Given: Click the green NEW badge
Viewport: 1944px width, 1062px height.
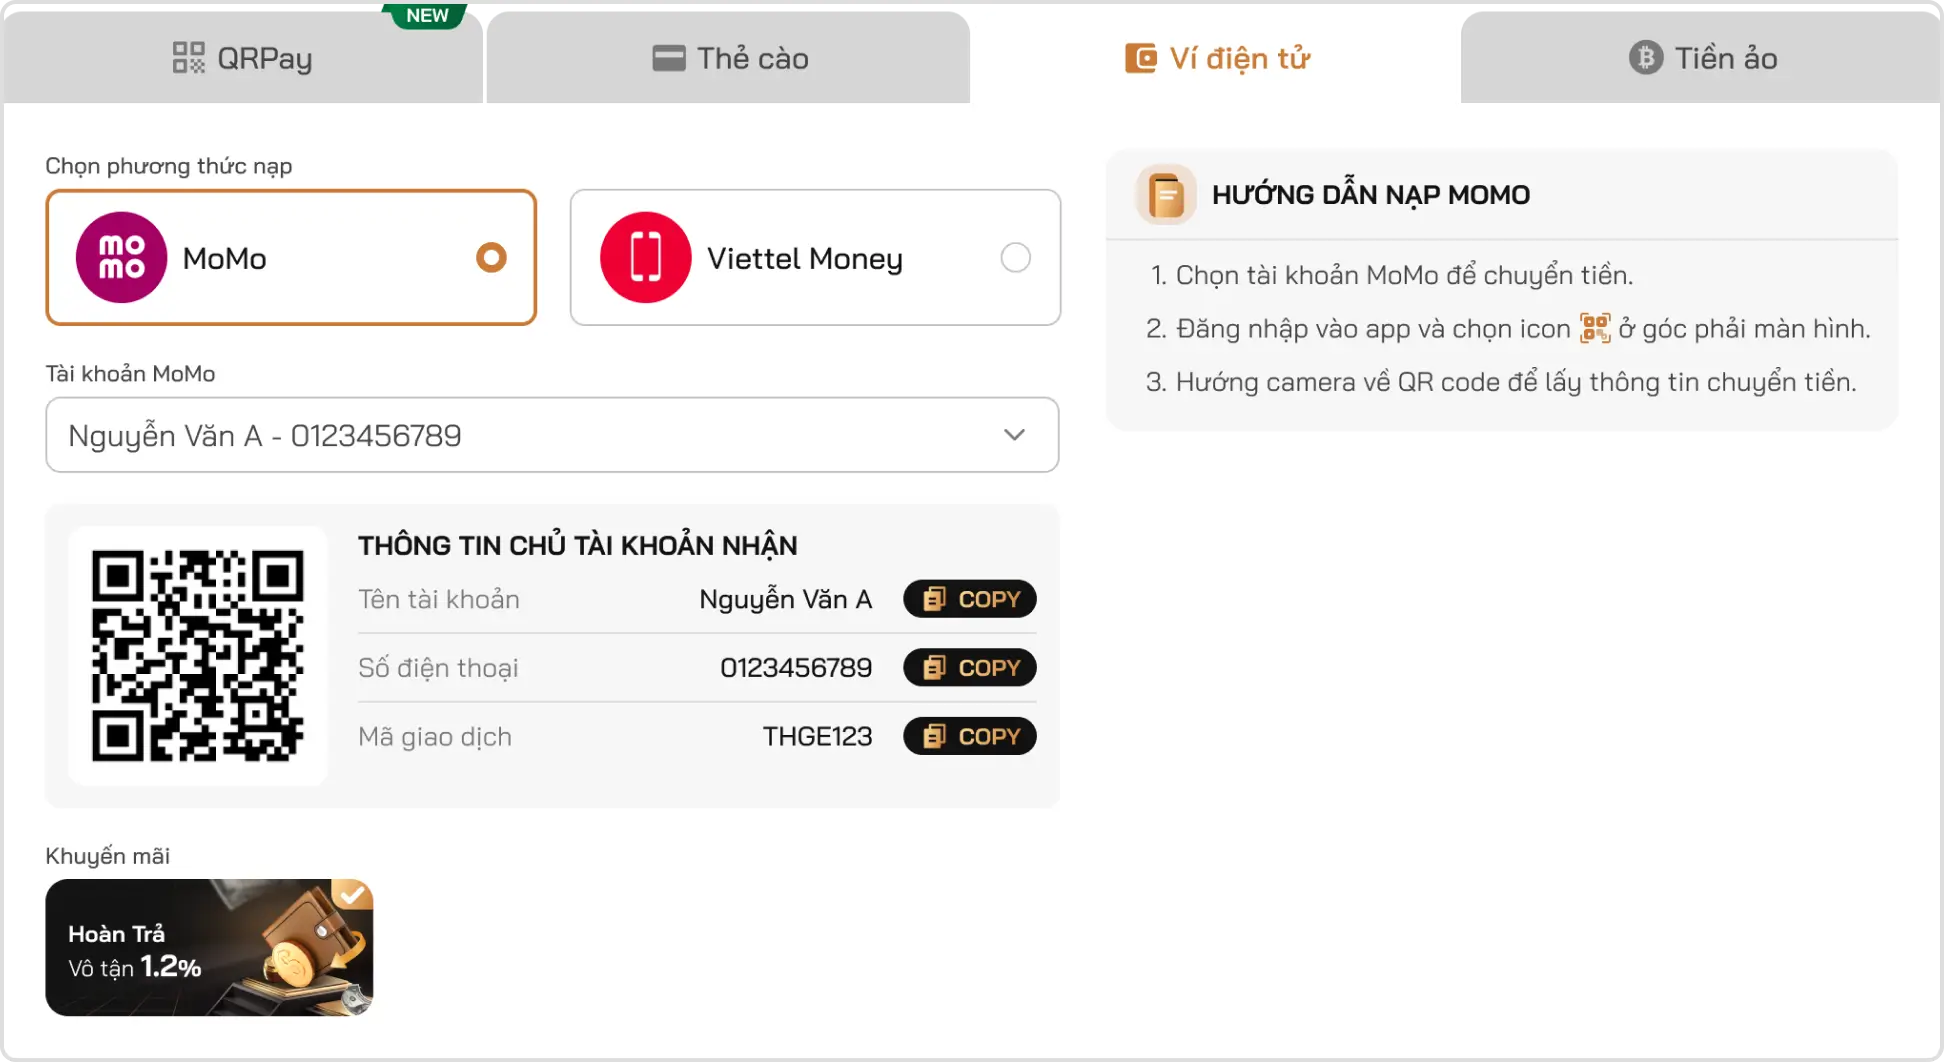Looking at the screenshot, I should click(427, 15).
